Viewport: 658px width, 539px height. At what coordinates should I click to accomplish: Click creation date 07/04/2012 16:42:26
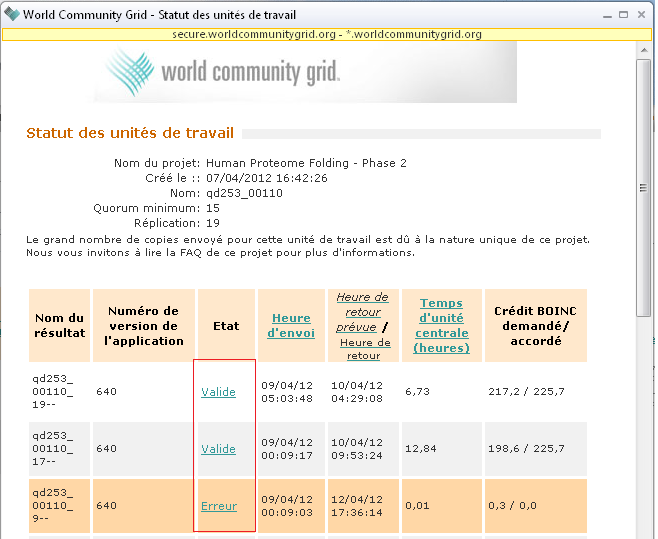[266, 178]
